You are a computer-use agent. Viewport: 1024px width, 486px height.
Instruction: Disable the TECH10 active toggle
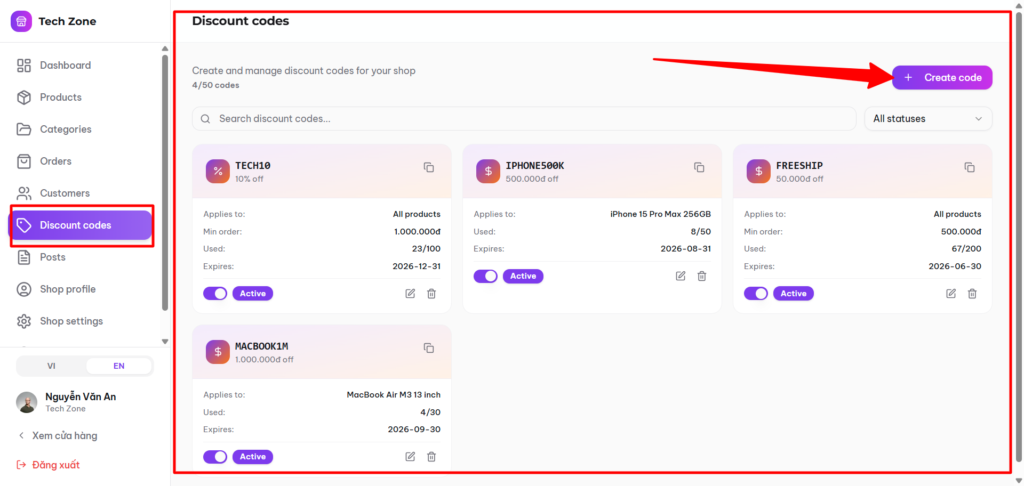[x=215, y=293]
